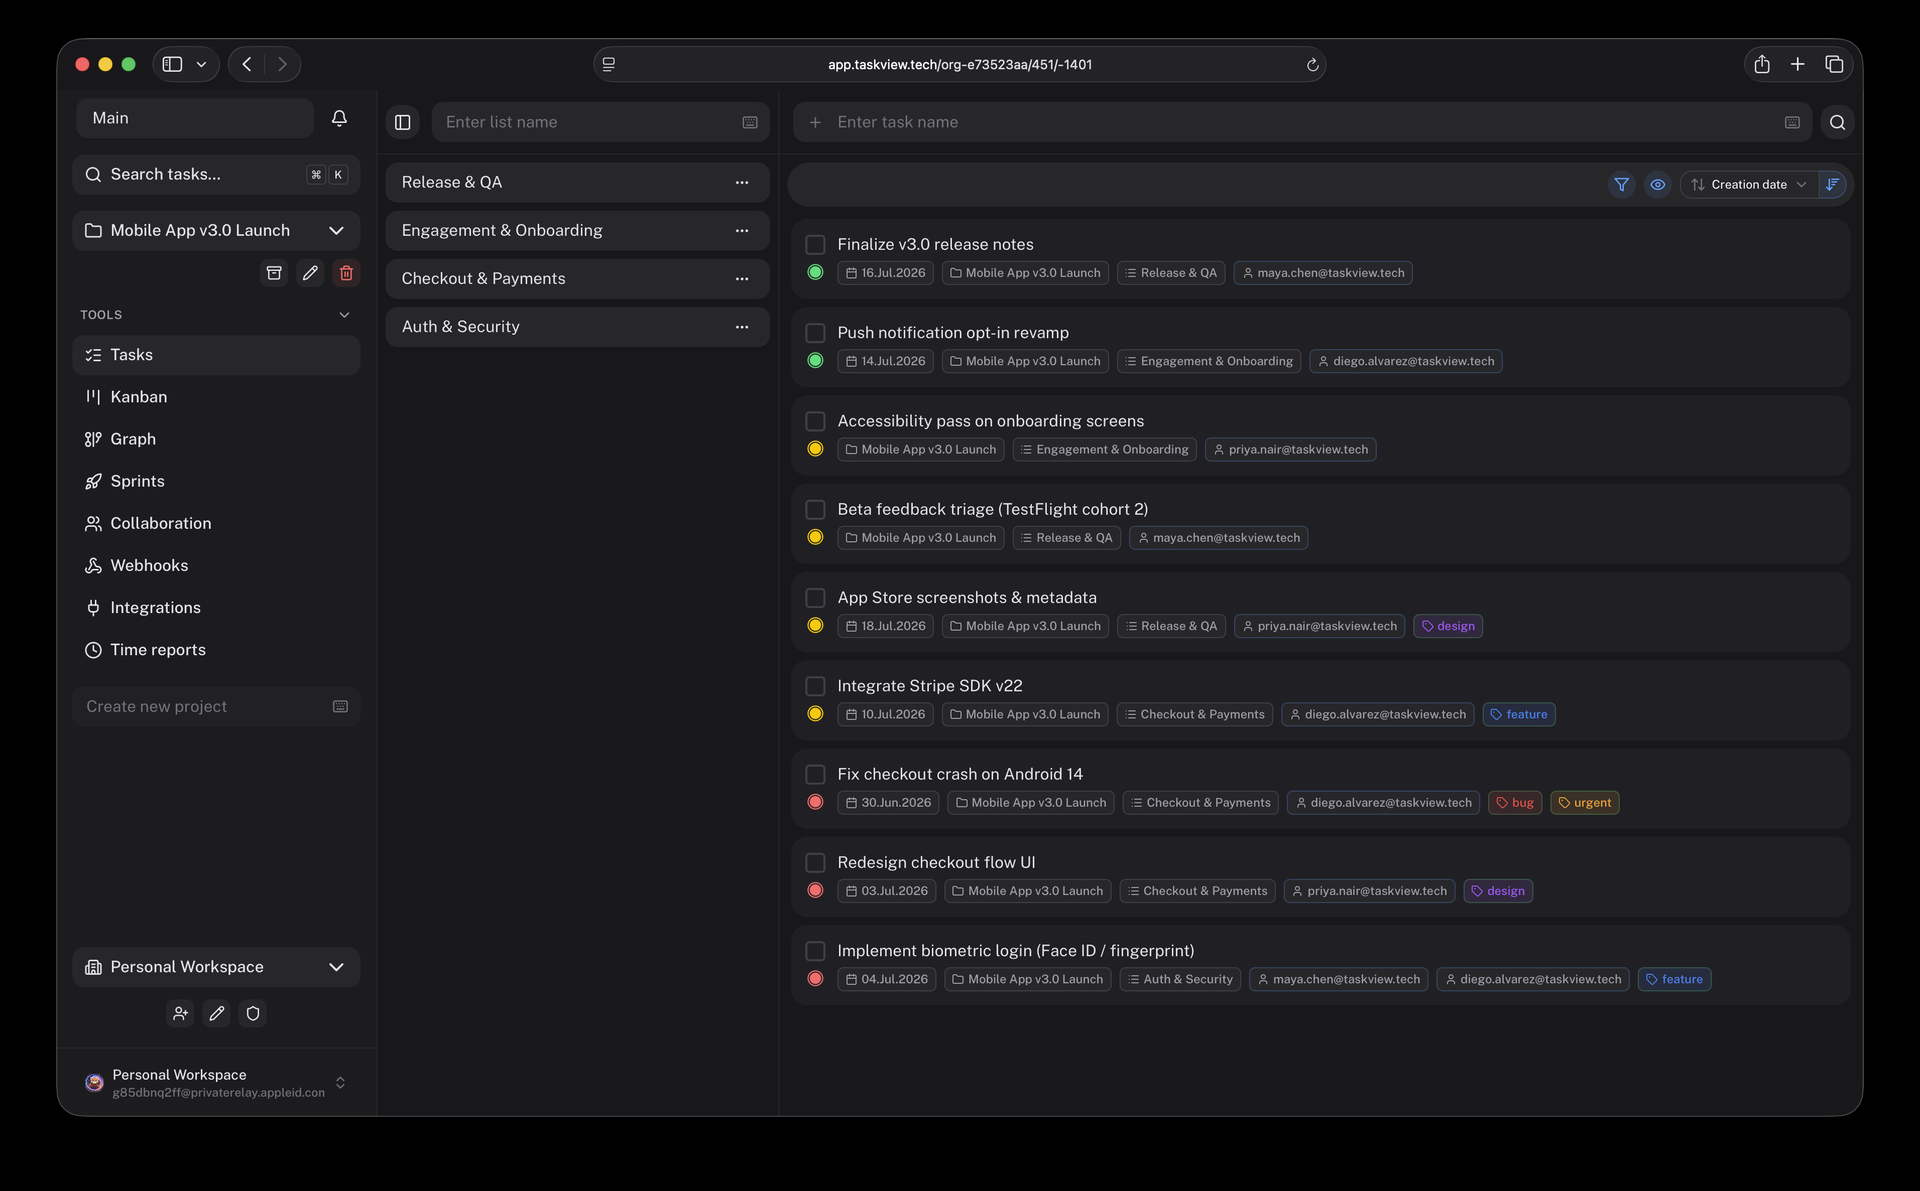
Task: Archive the Mobile App v3.0 Launch project
Action: point(274,273)
